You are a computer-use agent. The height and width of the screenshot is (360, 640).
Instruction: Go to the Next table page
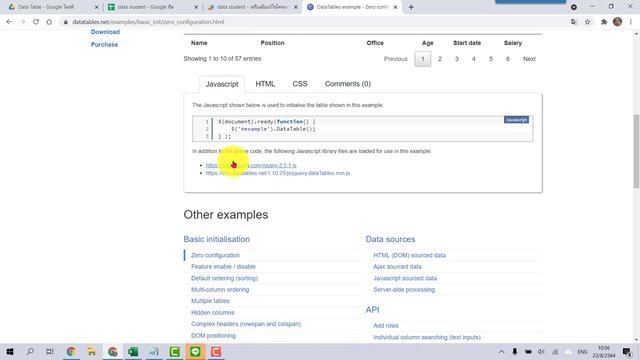tap(529, 59)
